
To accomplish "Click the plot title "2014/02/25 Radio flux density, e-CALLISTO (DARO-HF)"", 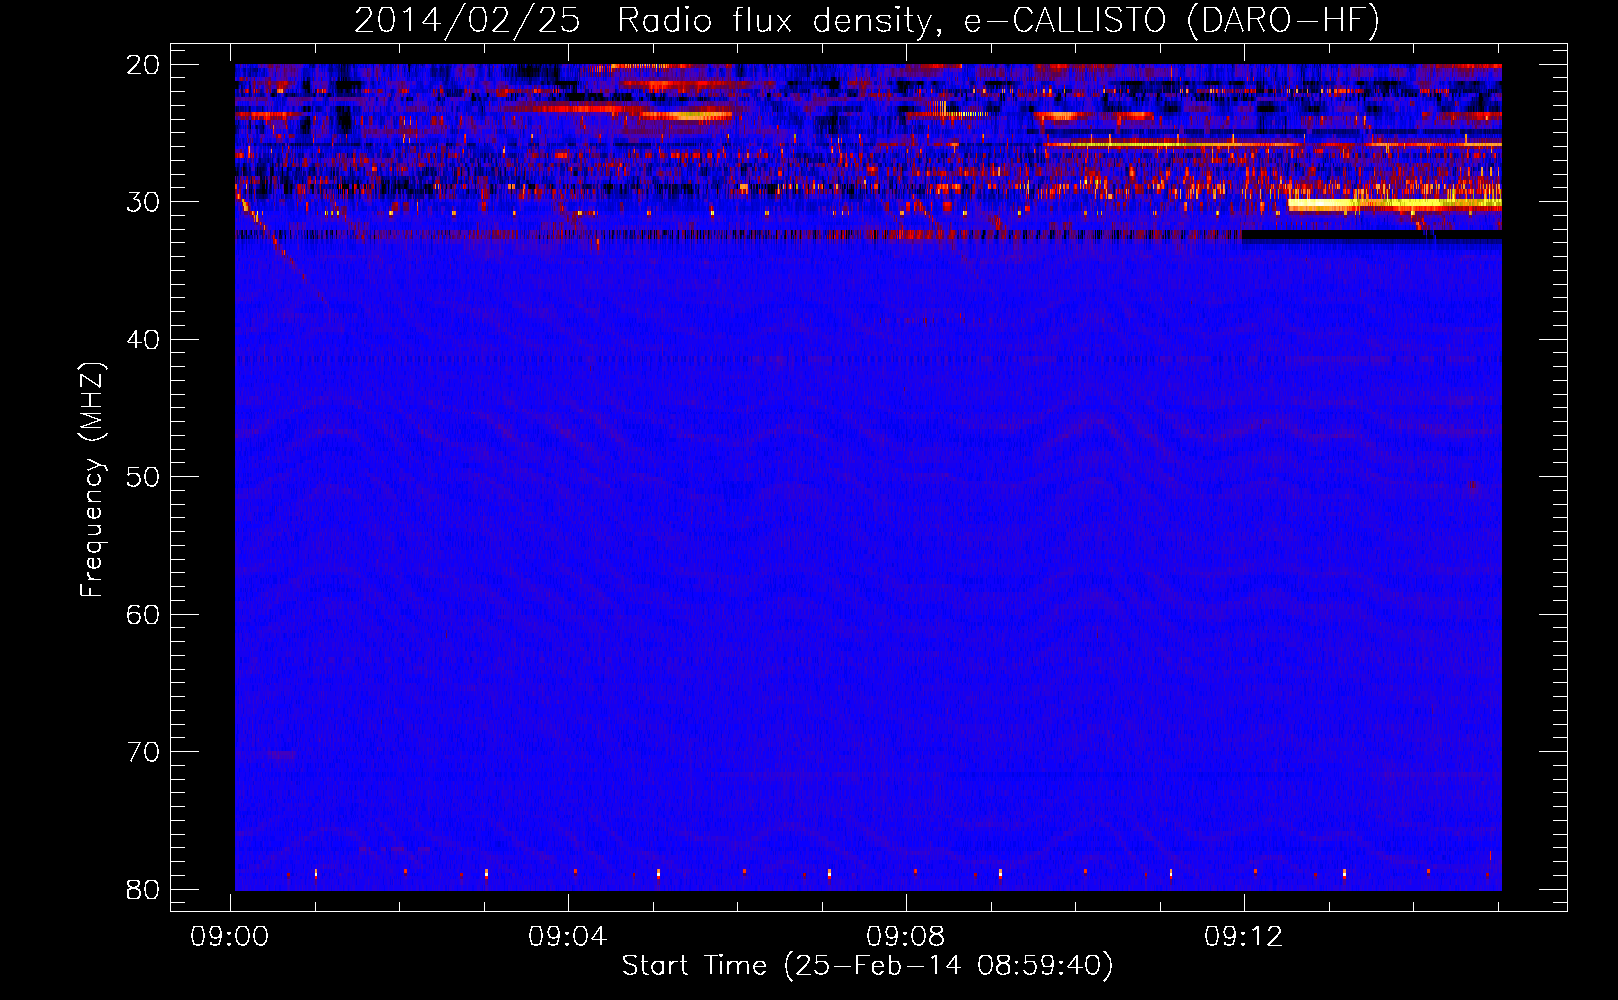I will point(867,20).
